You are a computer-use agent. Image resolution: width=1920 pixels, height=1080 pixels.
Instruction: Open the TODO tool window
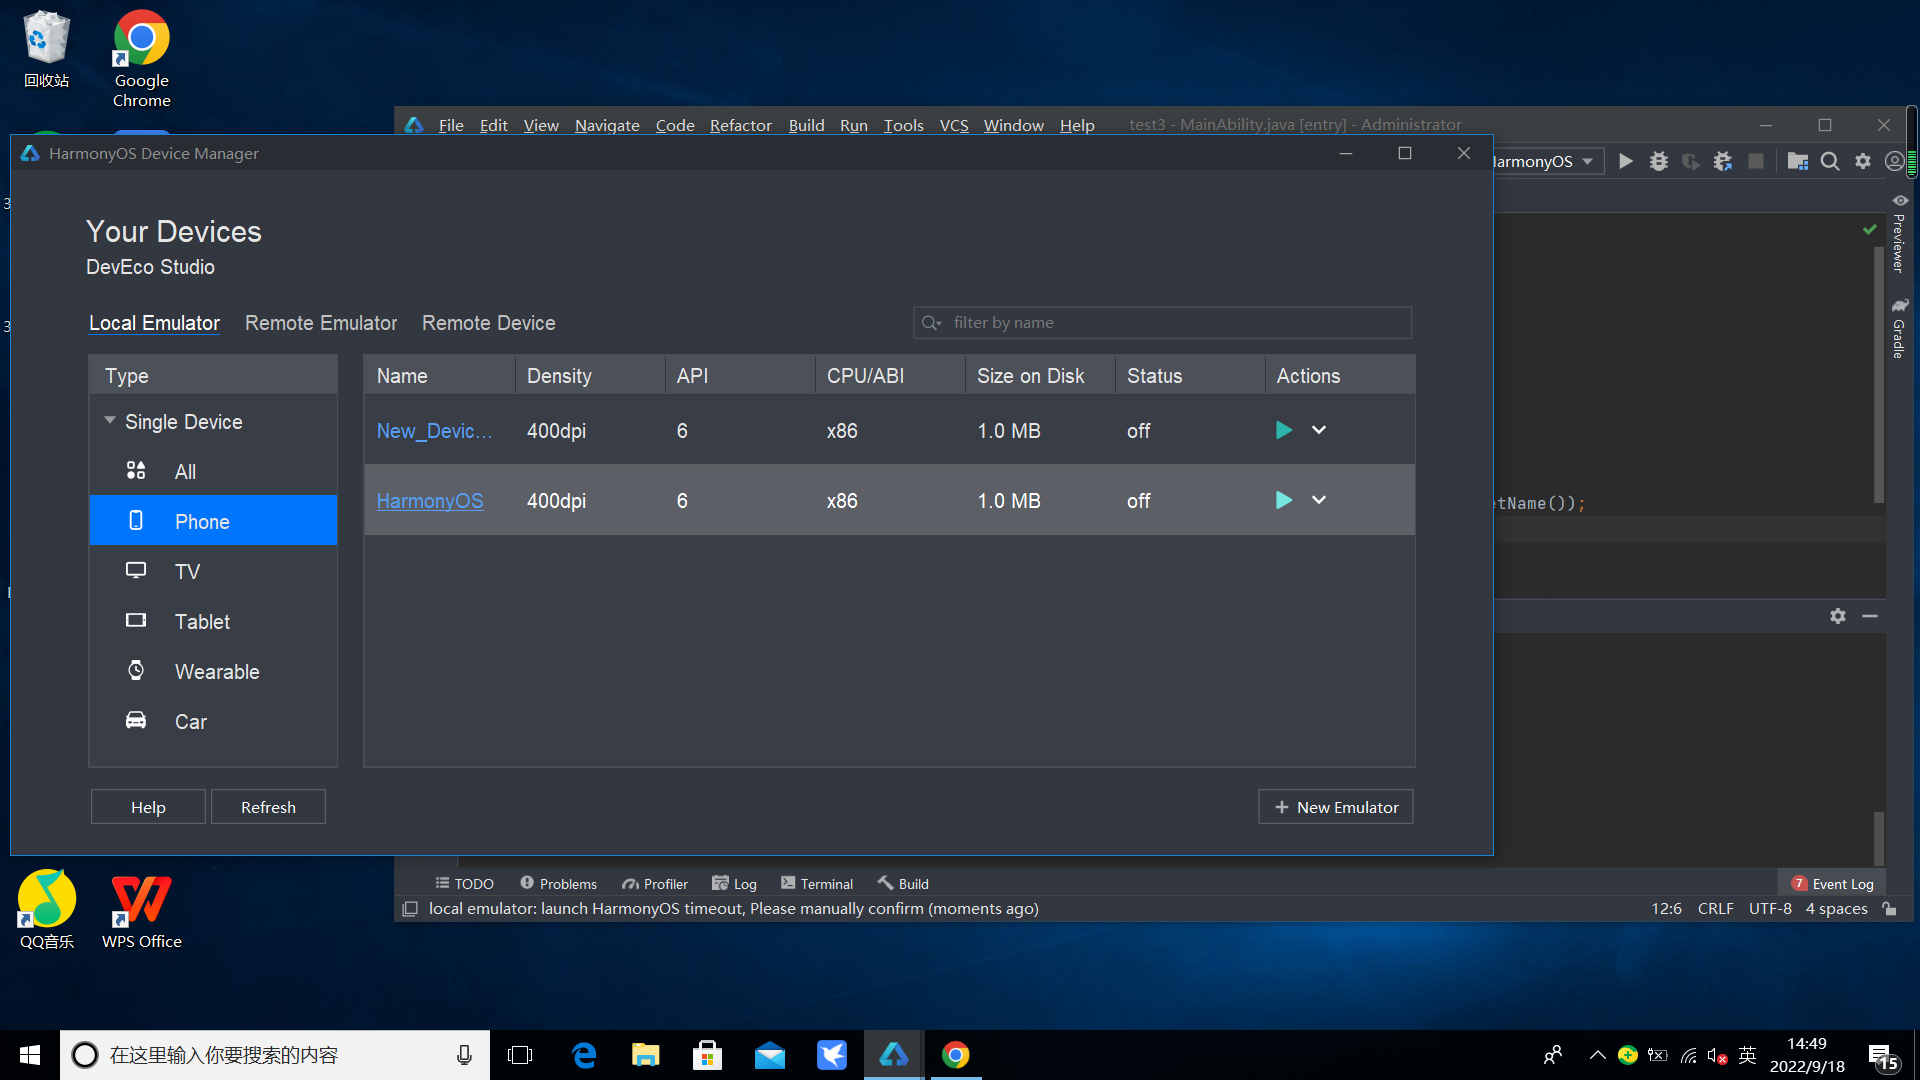[x=465, y=883]
